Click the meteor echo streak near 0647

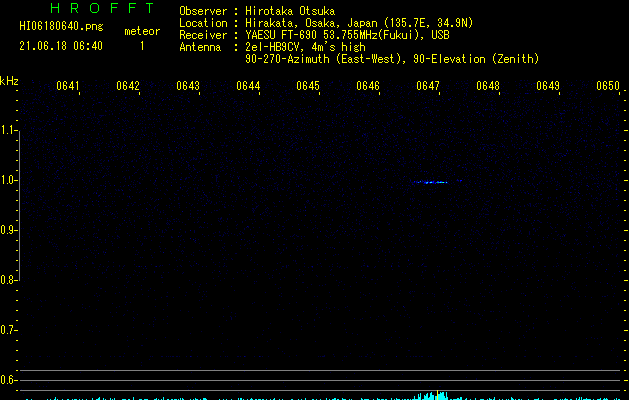click(431, 182)
